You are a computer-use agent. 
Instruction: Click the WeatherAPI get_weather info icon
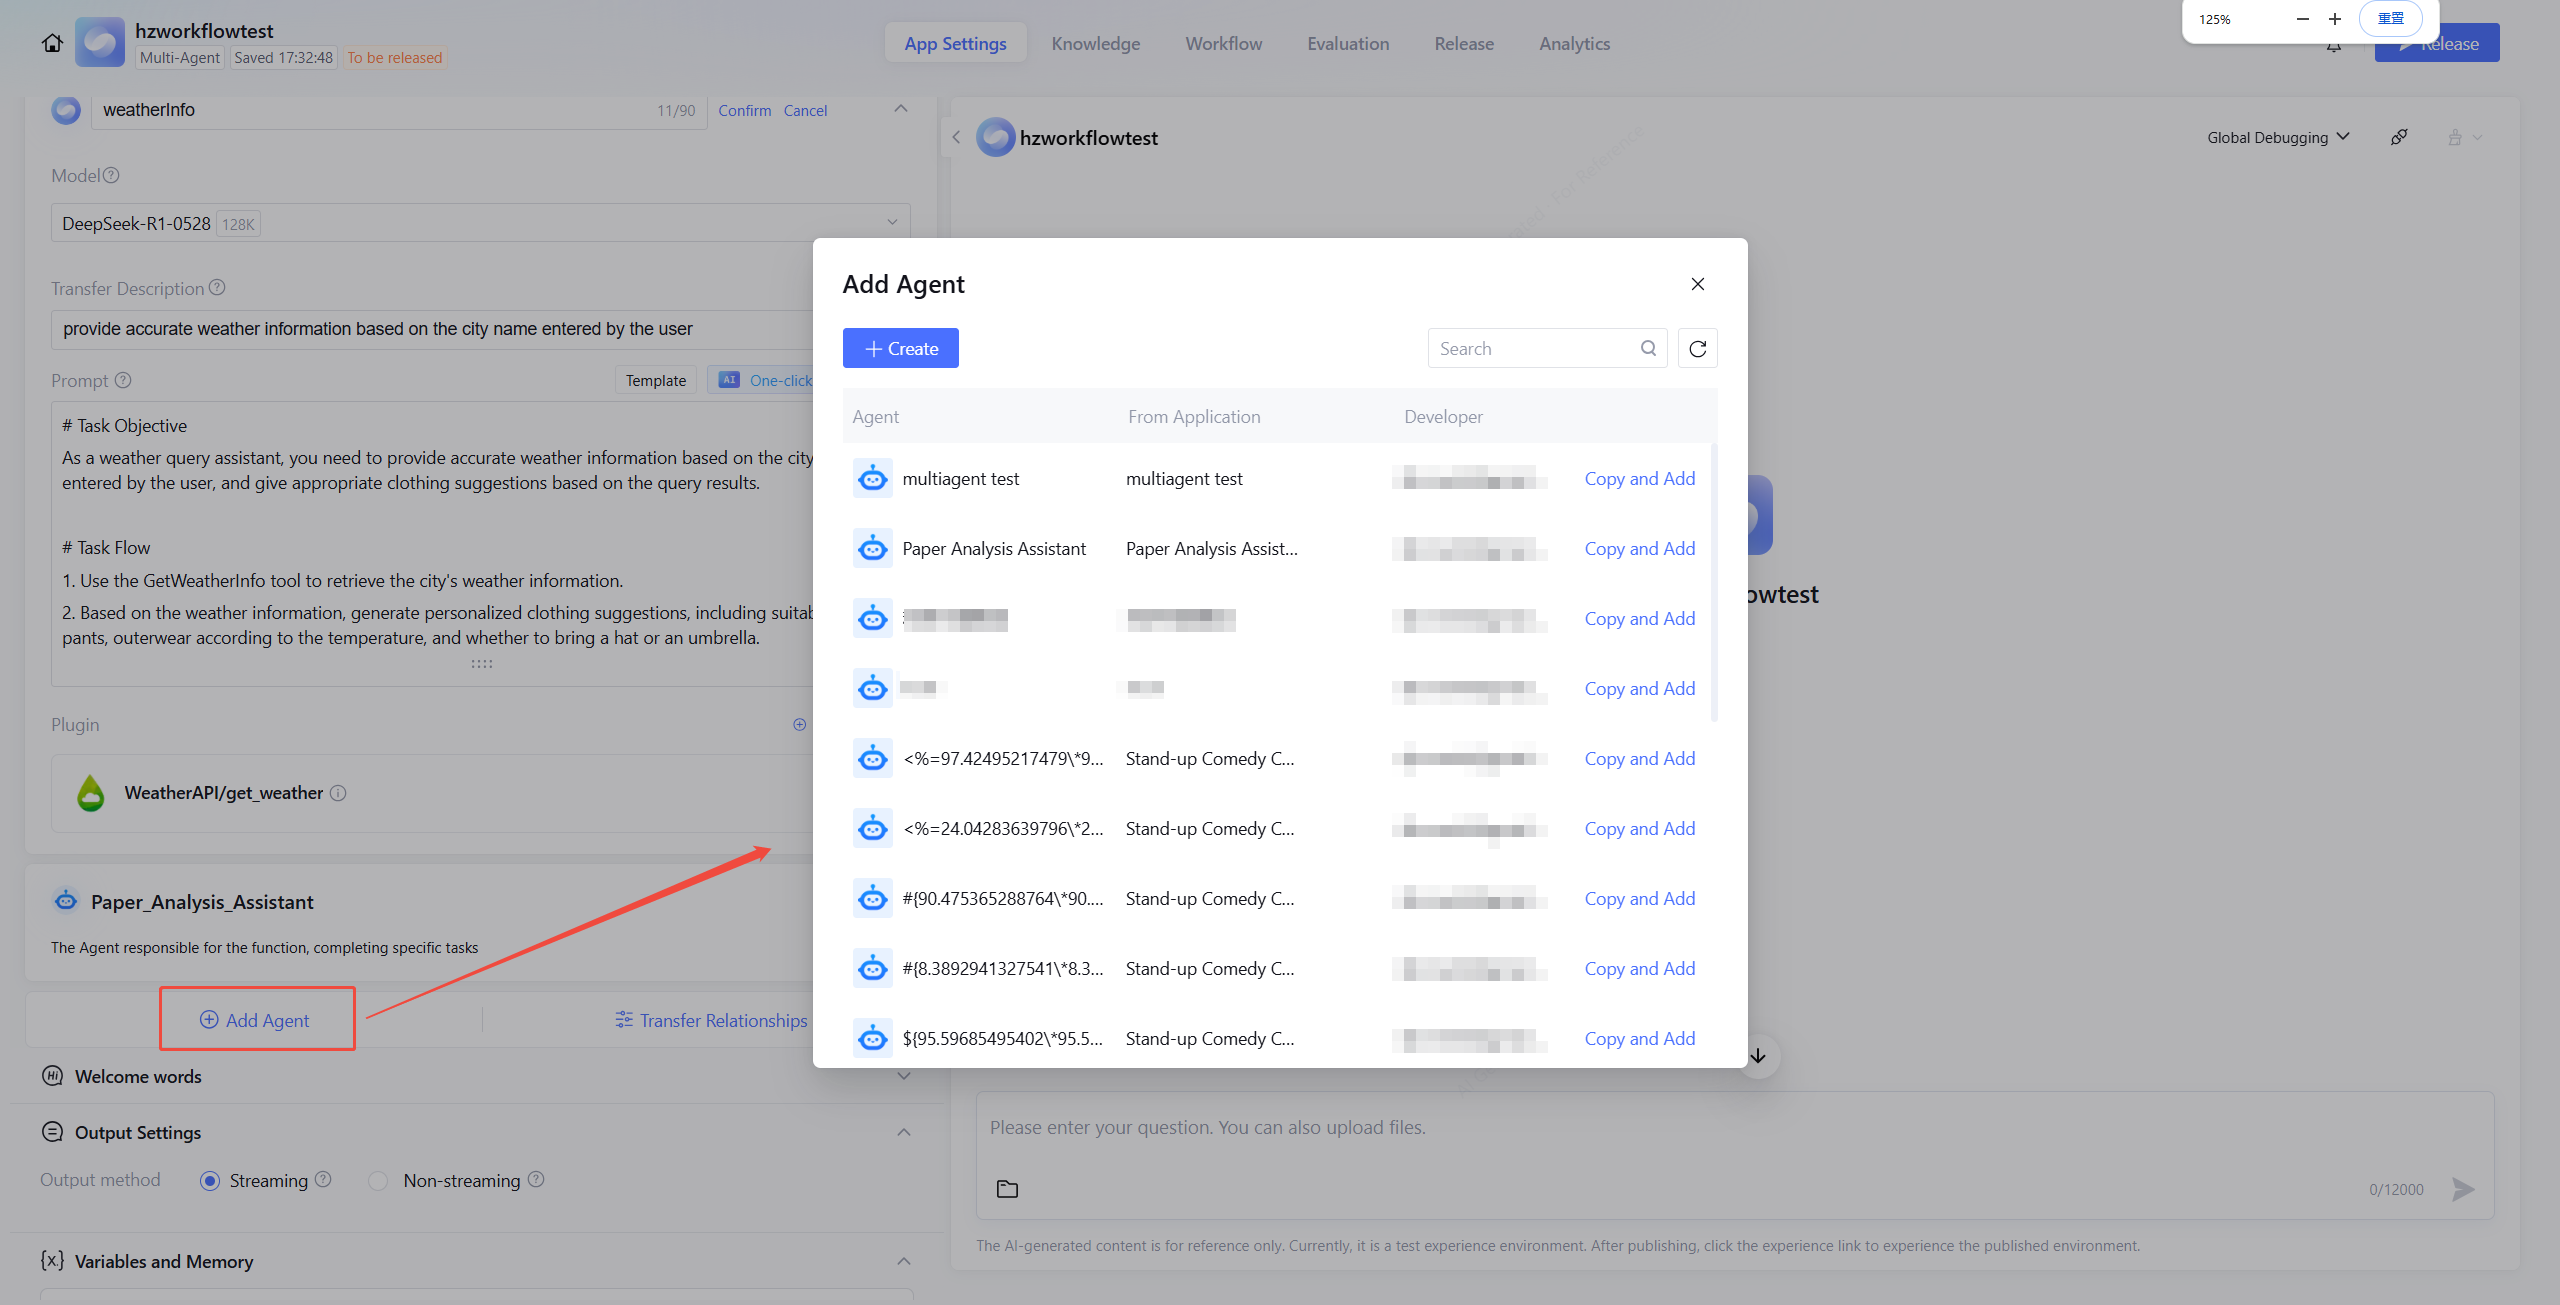coord(338,793)
